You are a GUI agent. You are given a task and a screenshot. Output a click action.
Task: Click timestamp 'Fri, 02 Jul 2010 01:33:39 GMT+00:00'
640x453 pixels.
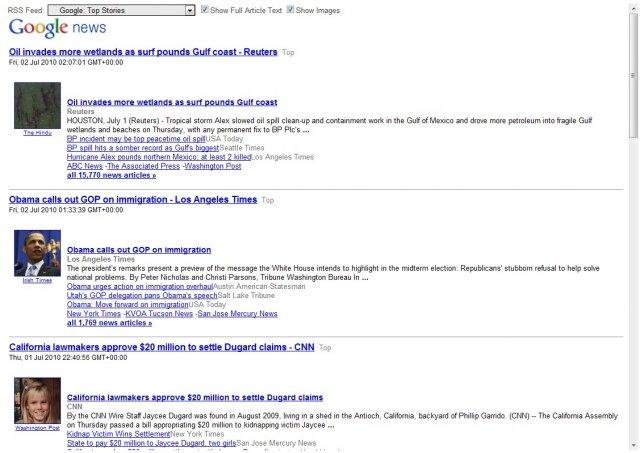[x=66, y=210]
